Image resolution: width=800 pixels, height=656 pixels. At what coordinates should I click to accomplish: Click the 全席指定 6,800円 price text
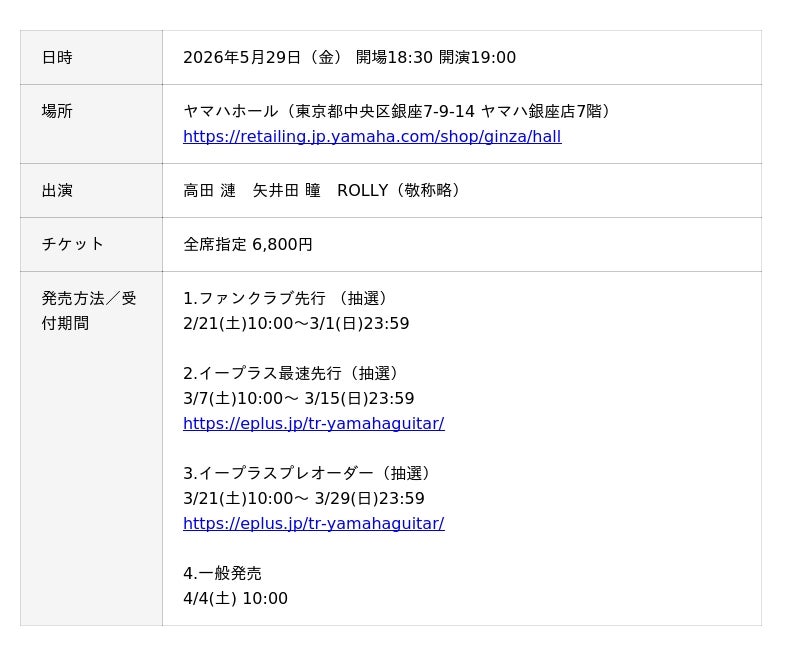(x=248, y=244)
